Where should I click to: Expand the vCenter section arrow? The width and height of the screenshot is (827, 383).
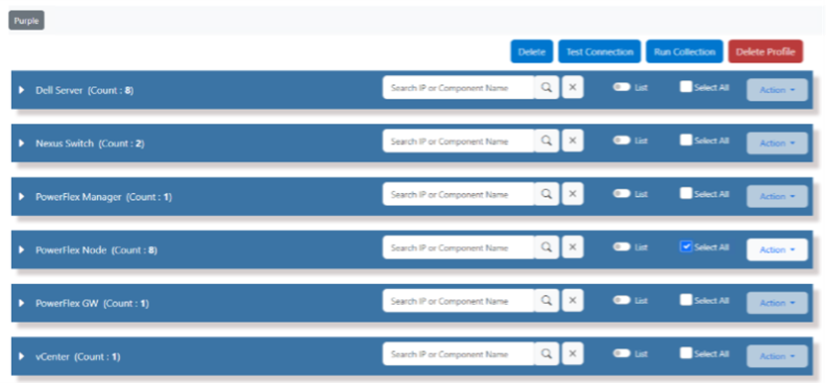click(x=22, y=357)
